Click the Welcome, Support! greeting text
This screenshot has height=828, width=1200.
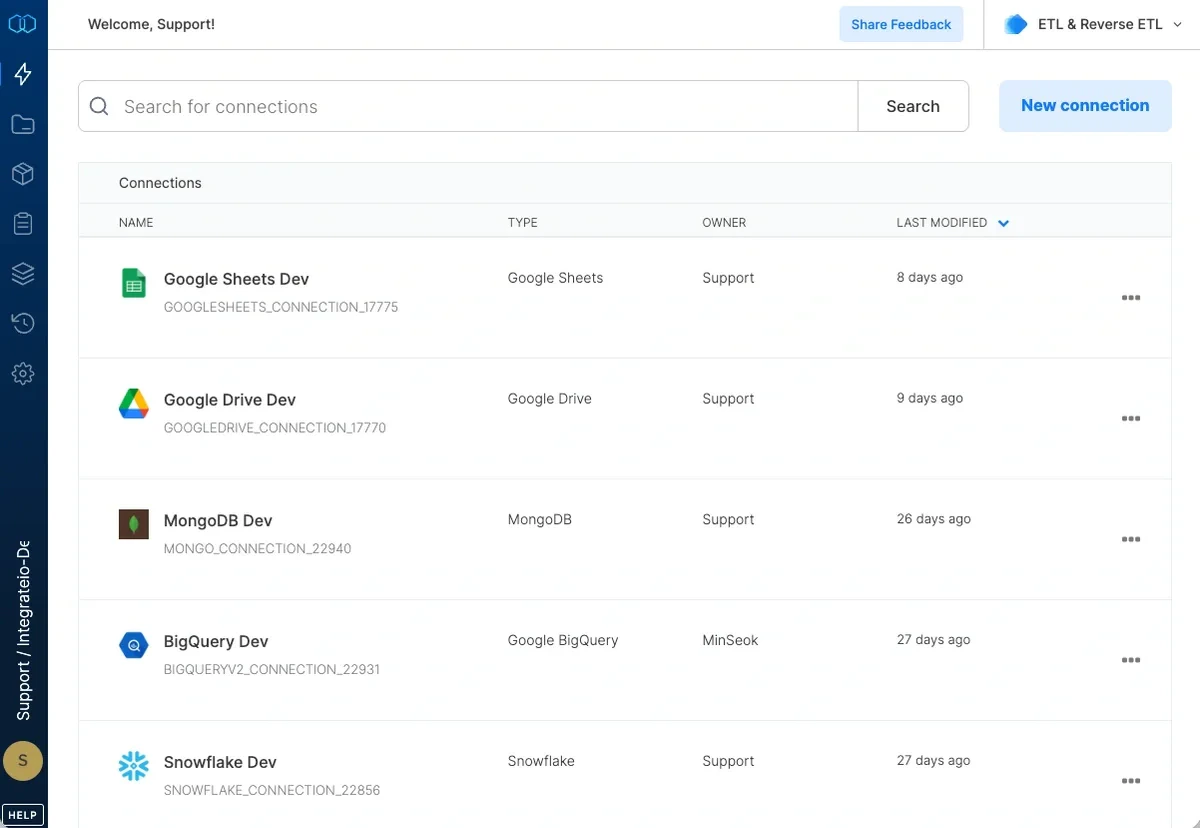pos(151,24)
